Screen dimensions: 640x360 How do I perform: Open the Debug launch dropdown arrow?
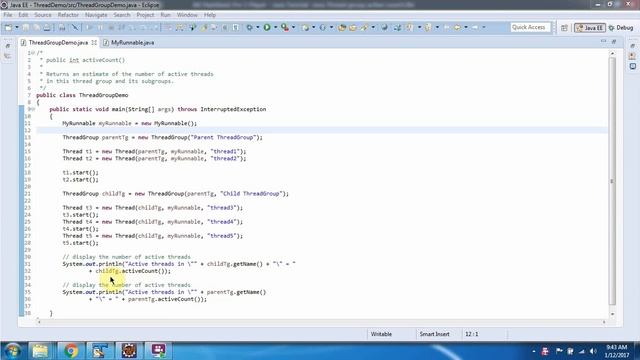tap(258, 27)
